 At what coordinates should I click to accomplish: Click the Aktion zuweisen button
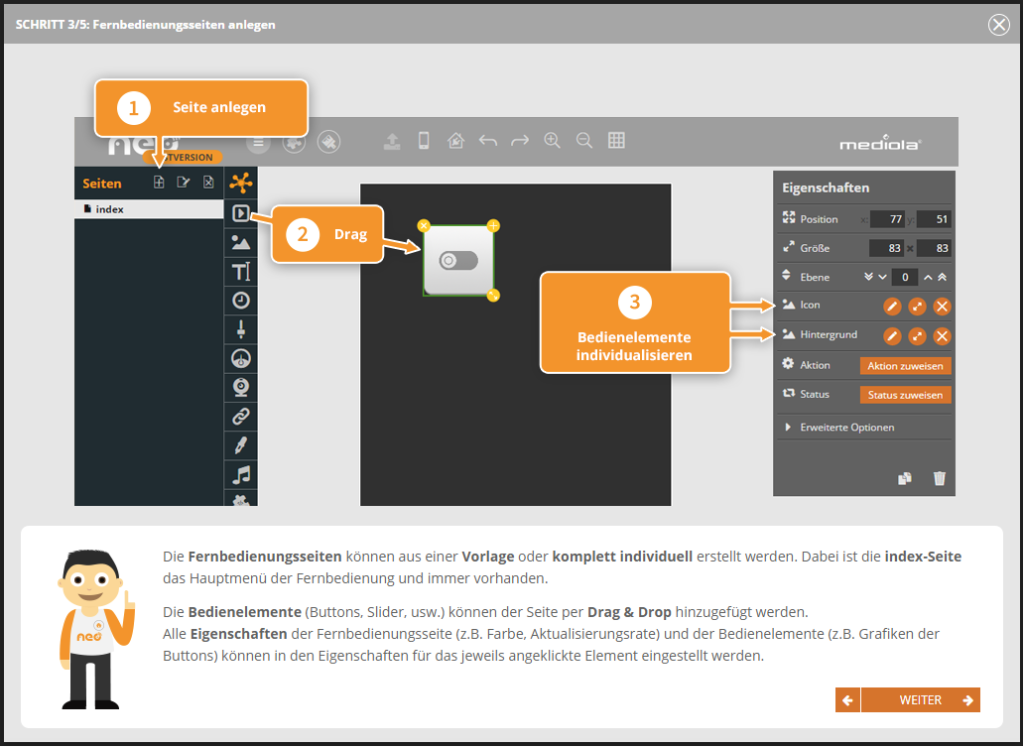pyautogui.click(x=905, y=366)
